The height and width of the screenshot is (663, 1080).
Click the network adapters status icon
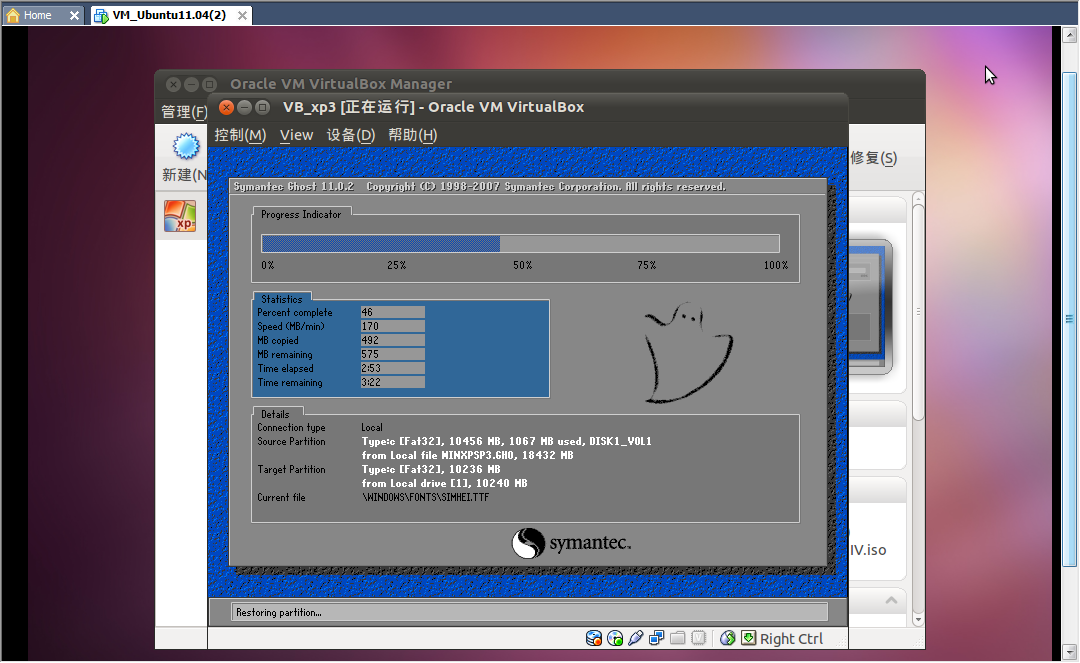point(656,638)
